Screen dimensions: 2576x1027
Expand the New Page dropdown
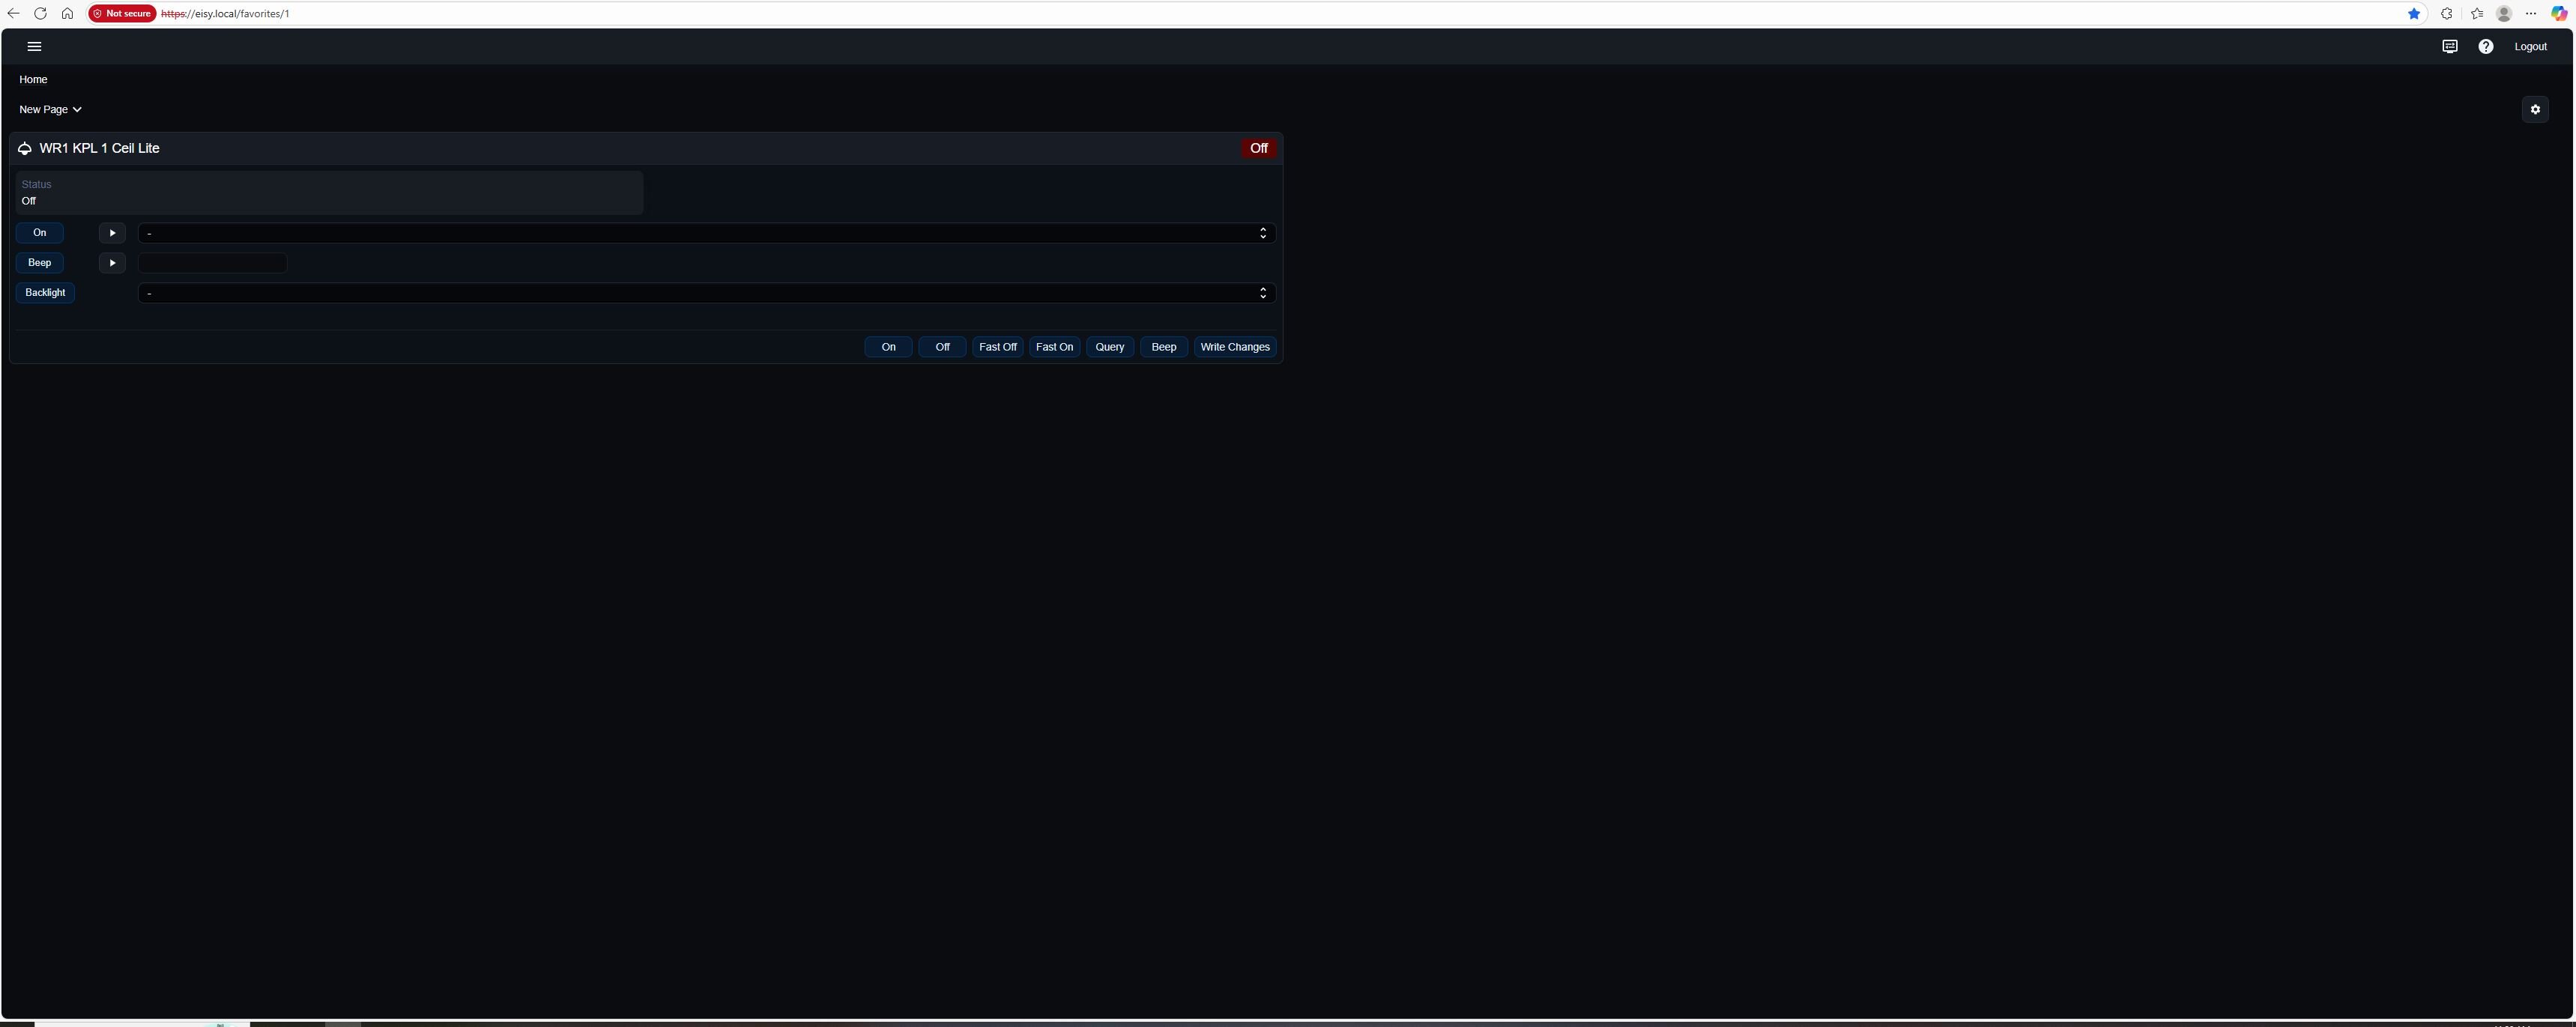coord(50,110)
